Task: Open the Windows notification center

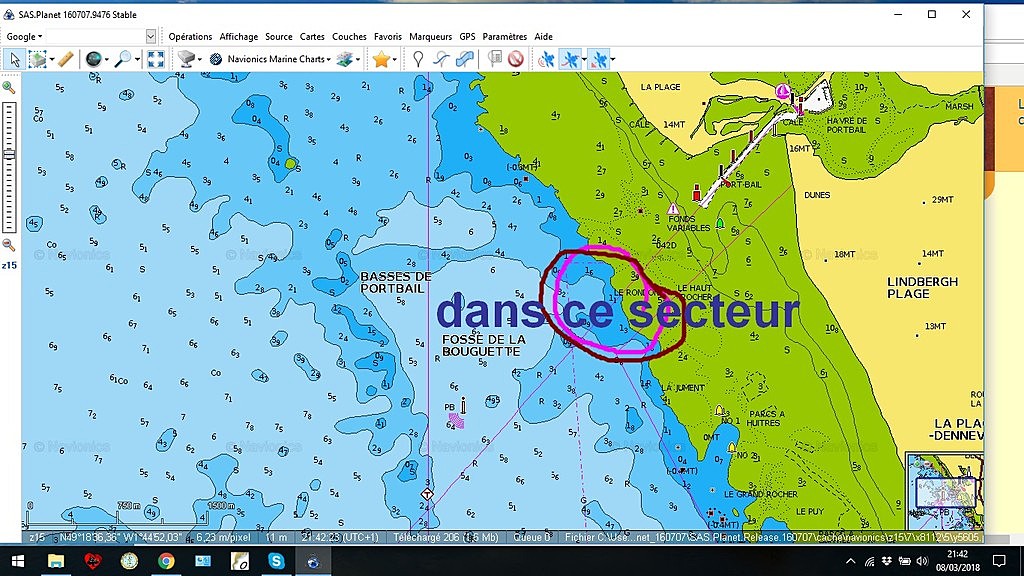Action: point(999,561)
